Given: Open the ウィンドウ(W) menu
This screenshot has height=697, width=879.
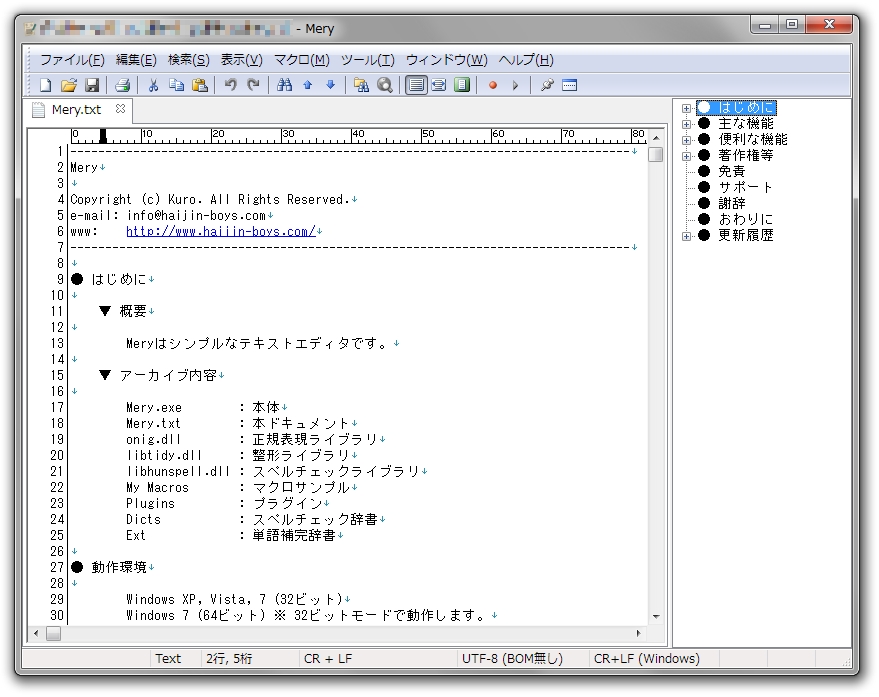Looking at the screenshot, I should click(x=446, y=60).
